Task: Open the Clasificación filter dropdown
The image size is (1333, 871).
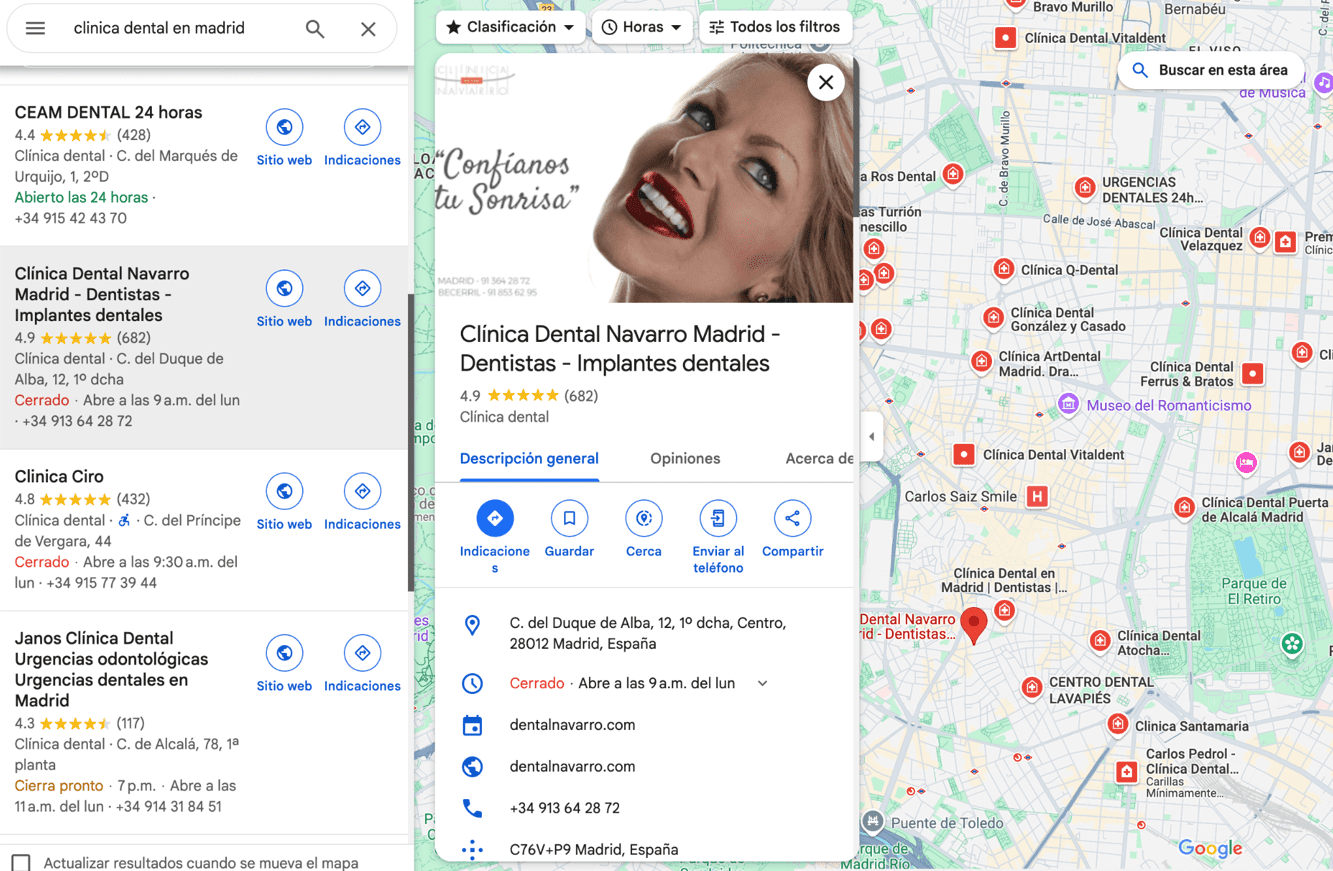Action: 511,27
